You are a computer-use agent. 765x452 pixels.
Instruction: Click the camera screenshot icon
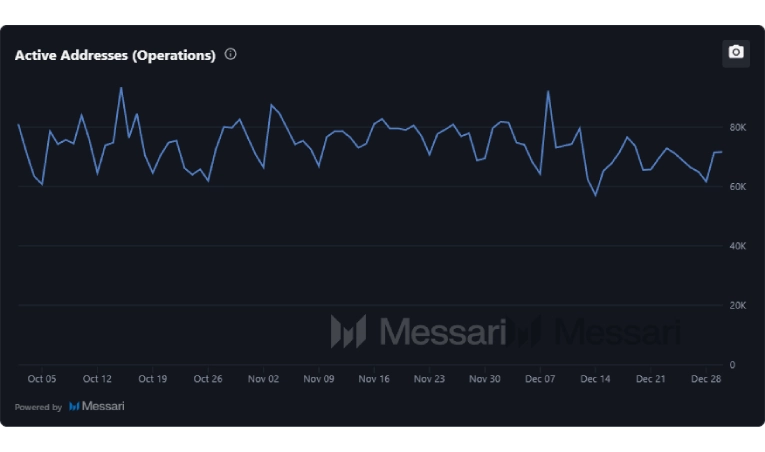(x=736, y=53)
